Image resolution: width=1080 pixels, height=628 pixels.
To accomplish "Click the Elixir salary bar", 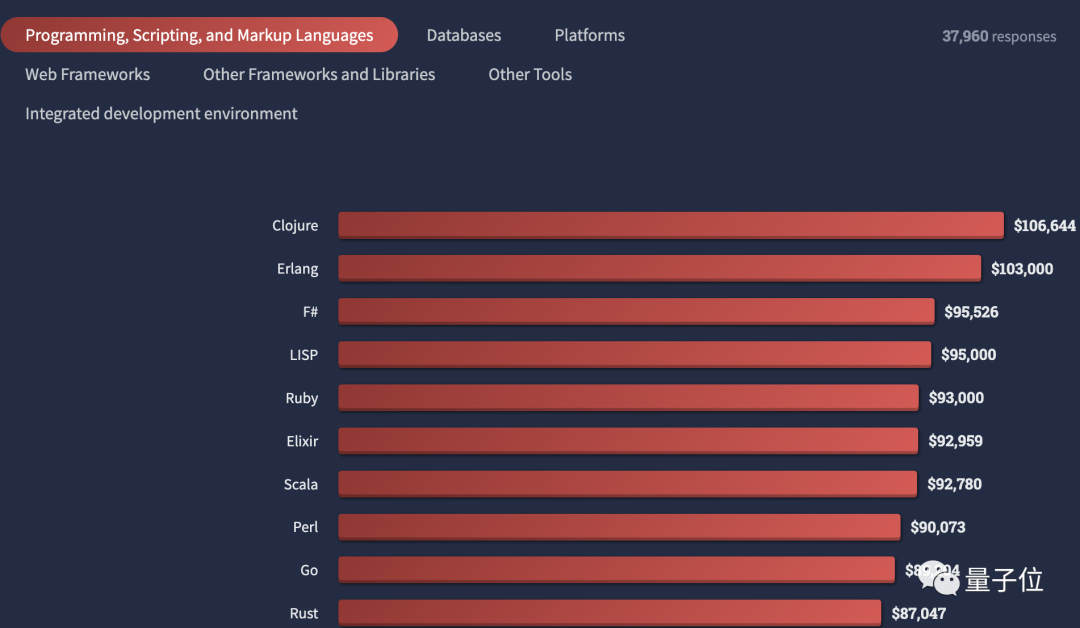I will point(627,440).
